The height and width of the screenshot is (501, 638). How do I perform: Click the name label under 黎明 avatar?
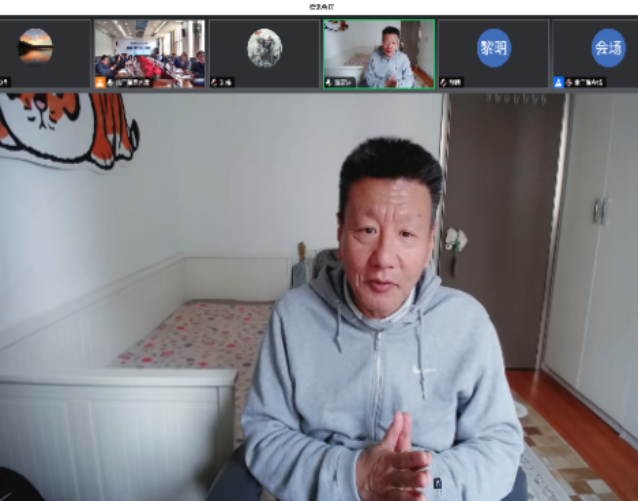456,82
